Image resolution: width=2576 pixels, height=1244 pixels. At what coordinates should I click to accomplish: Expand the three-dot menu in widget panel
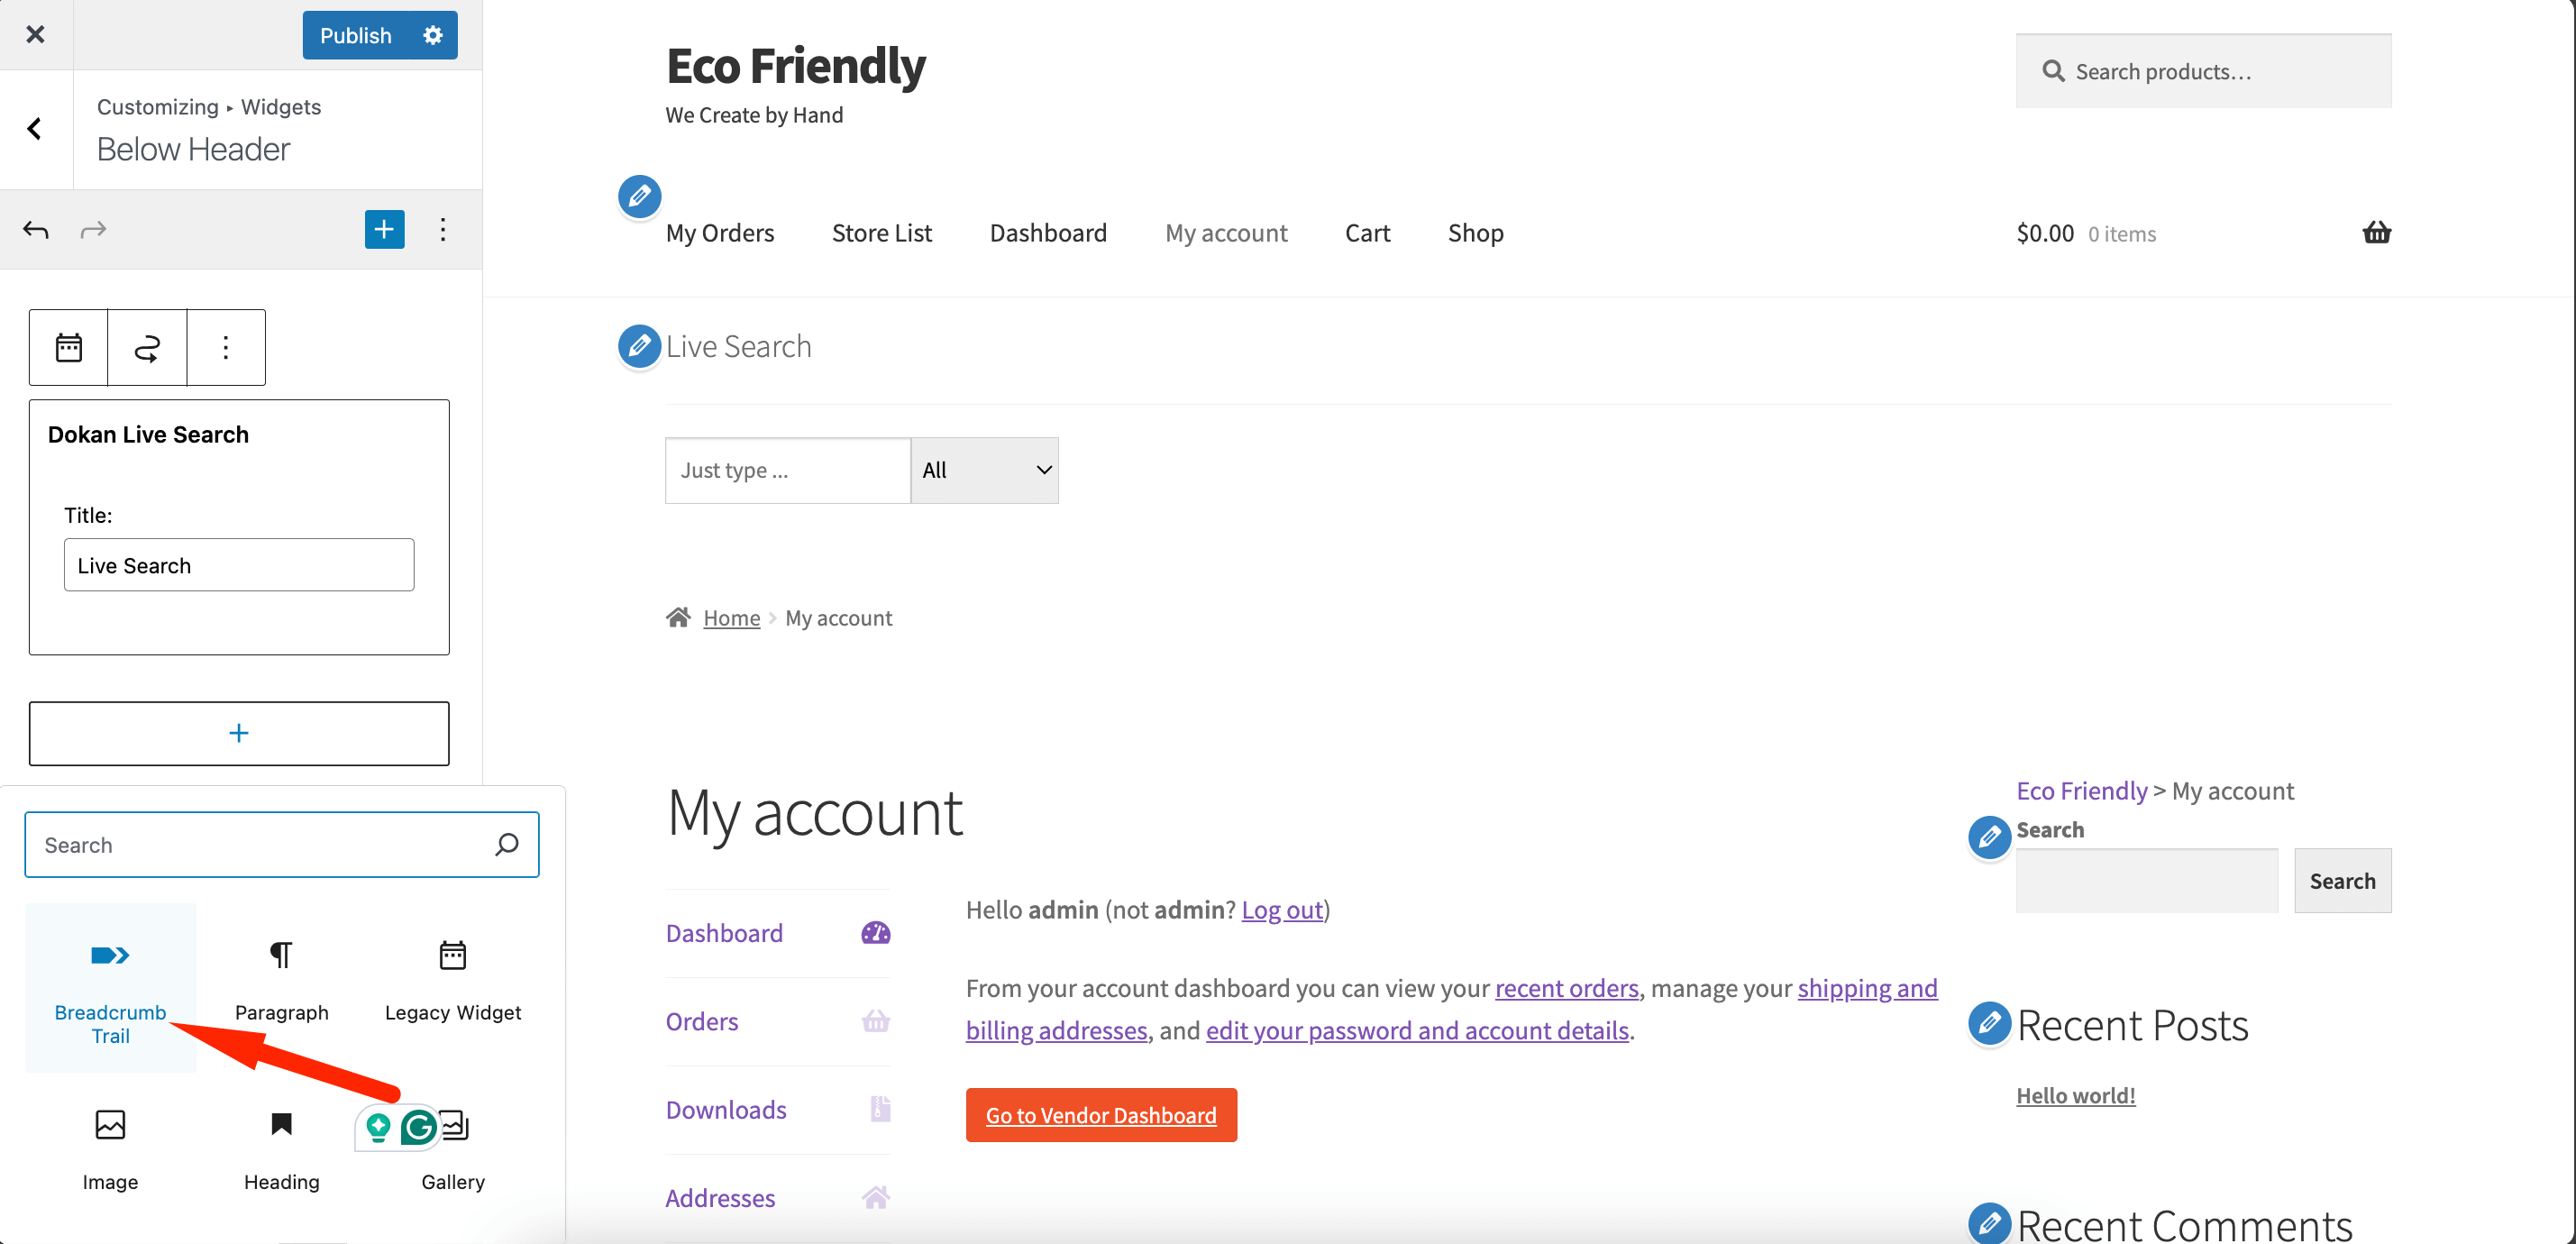click(x=440, y=228)
